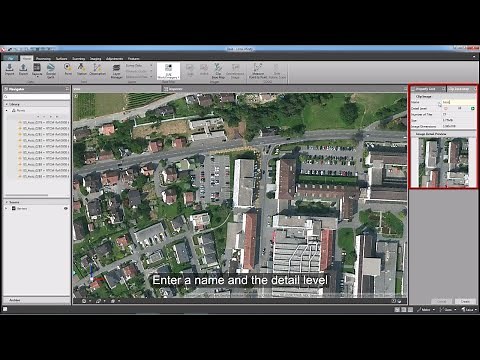The height and width of the screenshot is (360, 480).
Task: Open the Archive section at Navigator bottom
Action: tap(36, 300)
